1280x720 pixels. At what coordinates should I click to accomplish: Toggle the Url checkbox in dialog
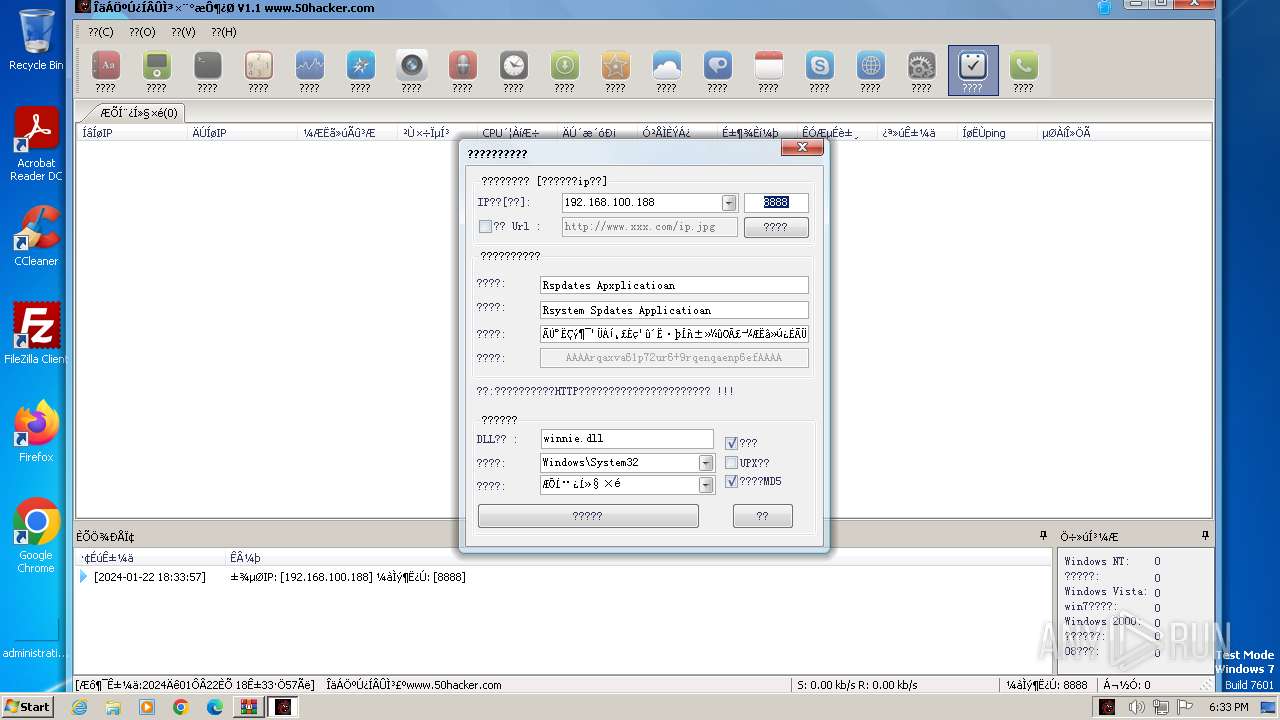tap(485, 227)
